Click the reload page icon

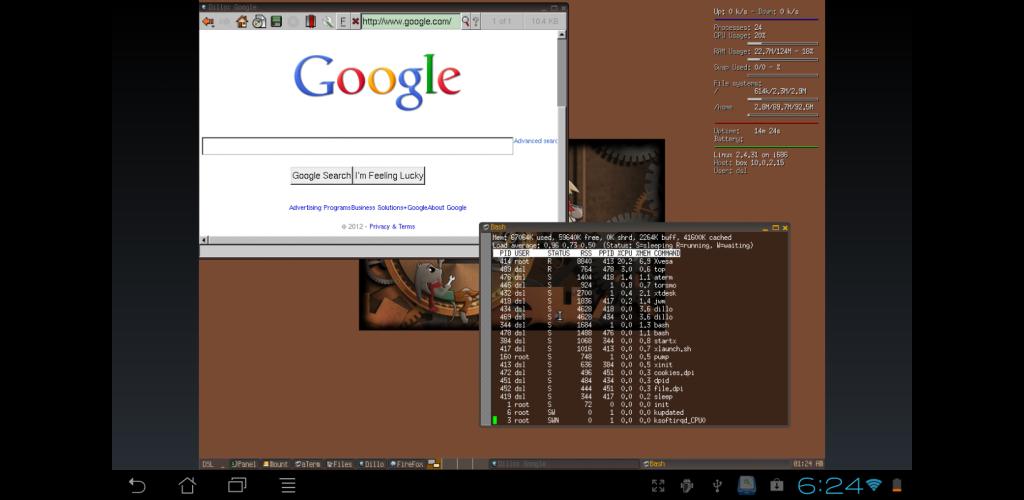(x=259, y=21)
